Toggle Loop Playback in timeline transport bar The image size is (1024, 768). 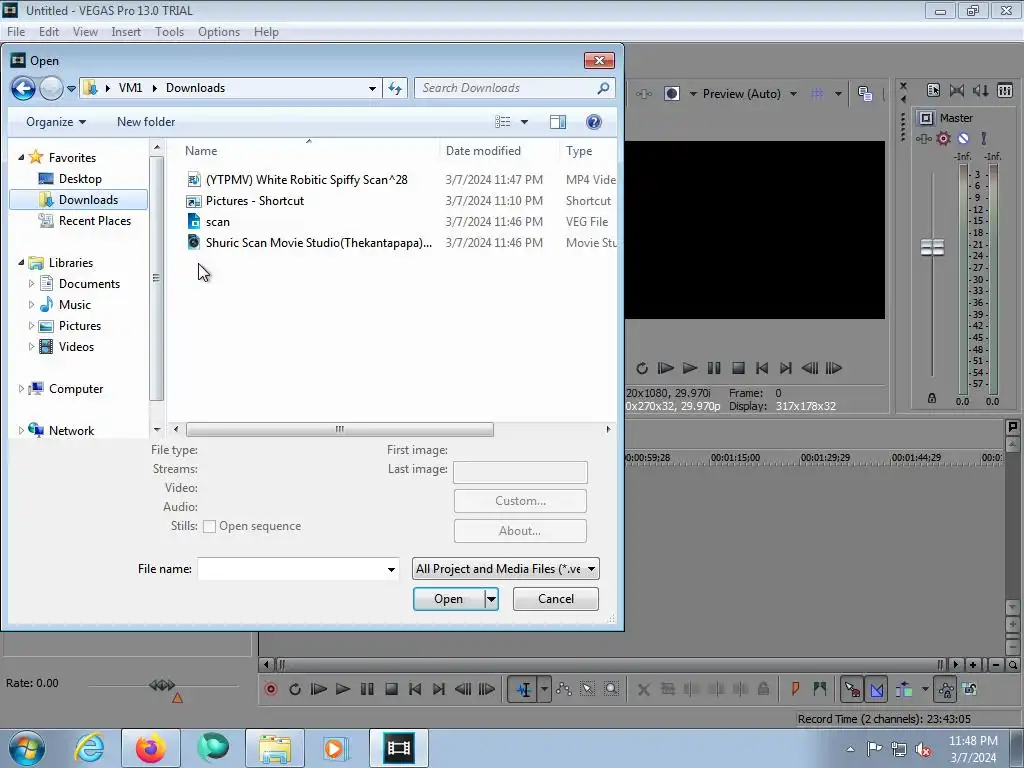[295, 689]
